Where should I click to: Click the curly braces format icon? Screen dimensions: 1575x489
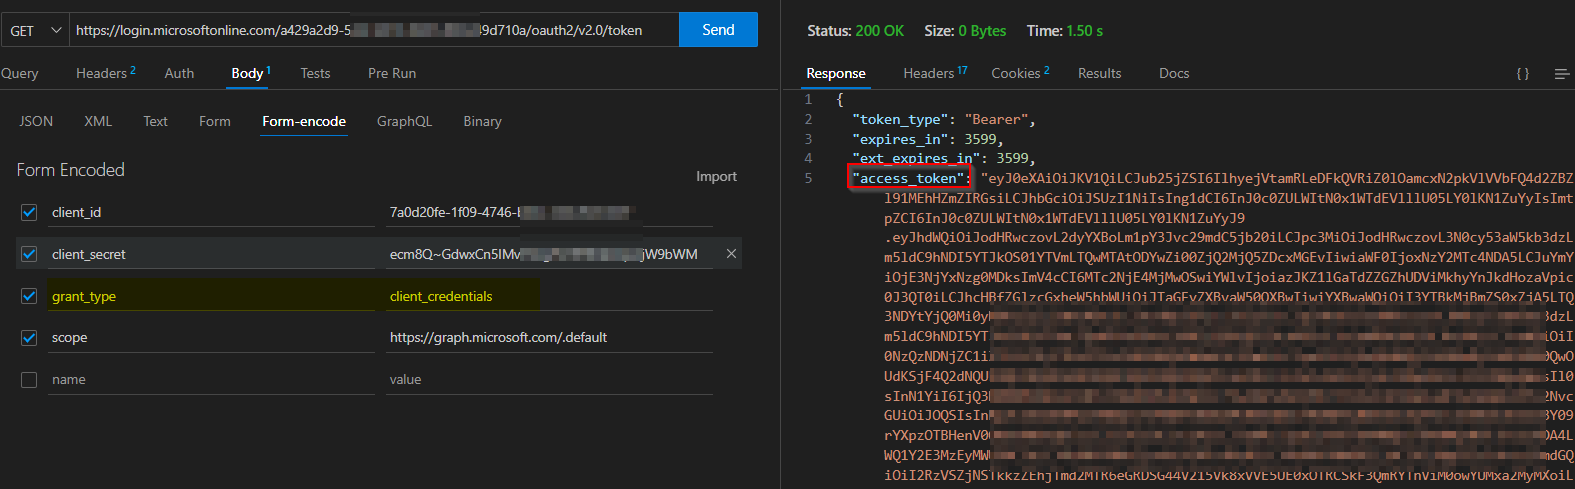click(1522, 73)
